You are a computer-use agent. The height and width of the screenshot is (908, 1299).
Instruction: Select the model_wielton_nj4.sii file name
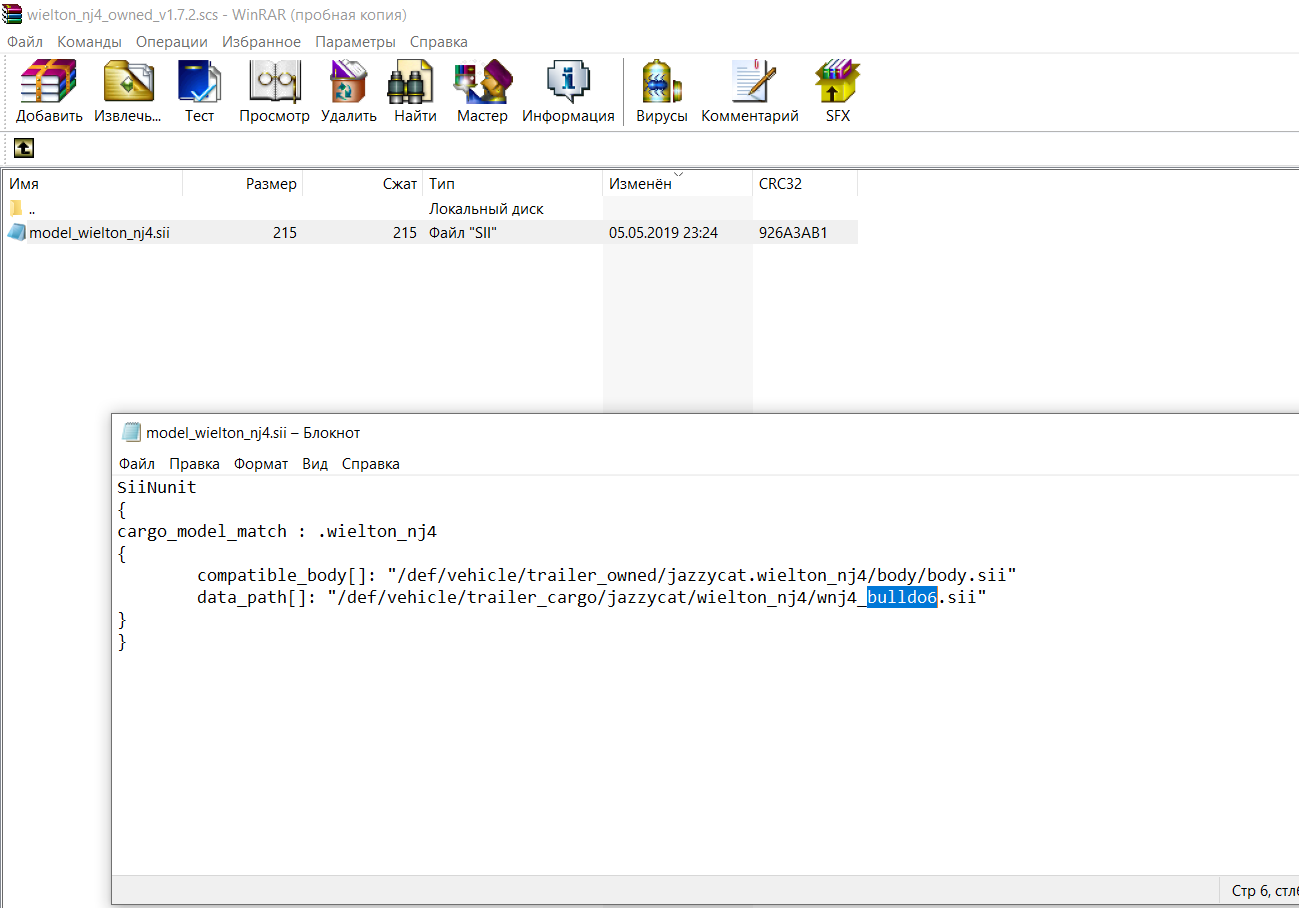tap(99, 233)
